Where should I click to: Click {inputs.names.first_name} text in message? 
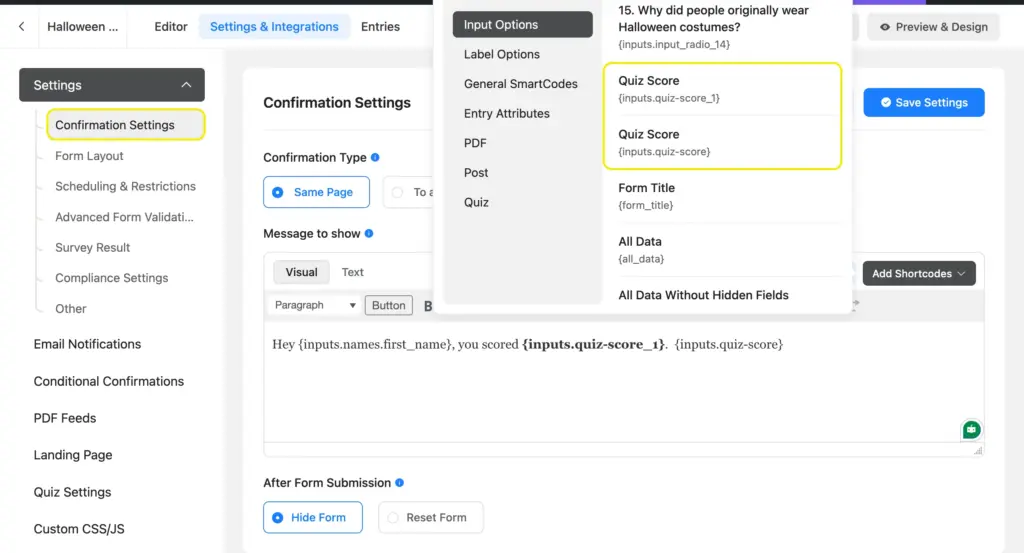pos(375,344)
